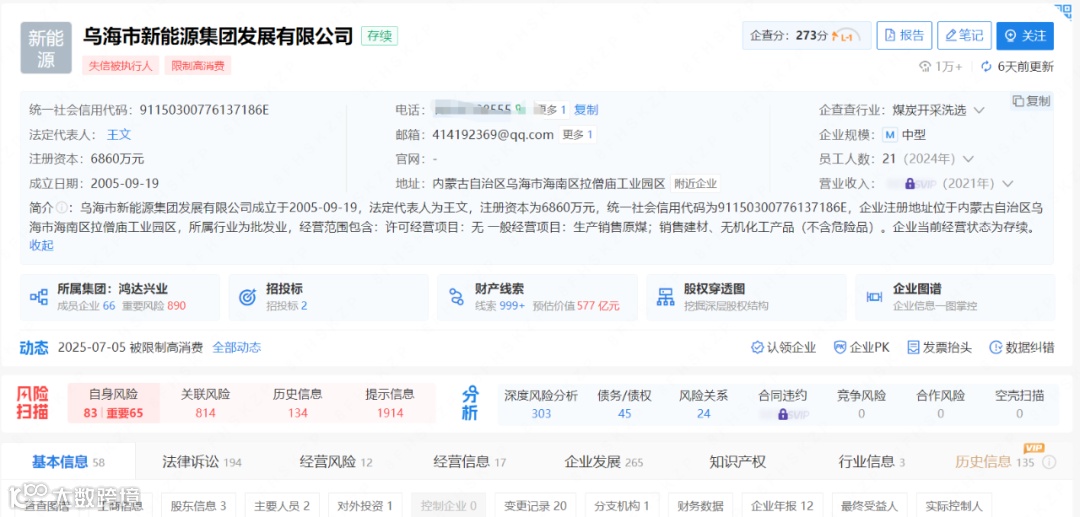The width and height of the screenshot is (1080, 517).
Task: Click the 认领企业 badge icon
Action: point(757,348)
